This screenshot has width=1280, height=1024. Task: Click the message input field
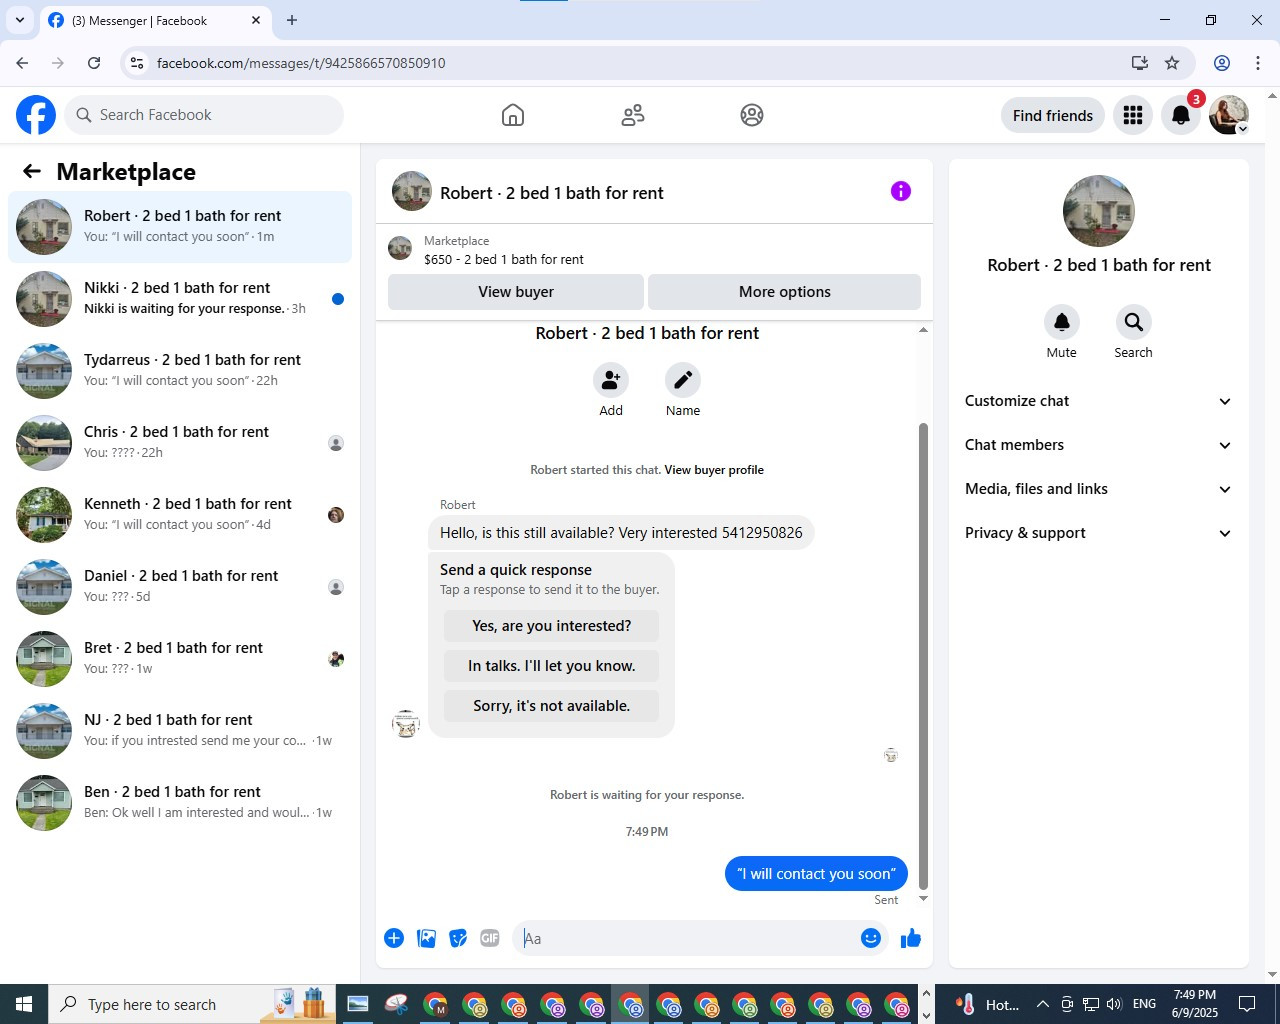point(686,938)
